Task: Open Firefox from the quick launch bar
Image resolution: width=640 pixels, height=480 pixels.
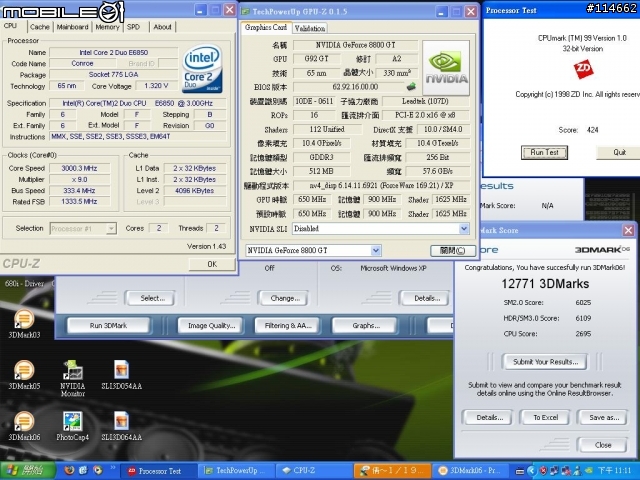Action: tap(69, 471)
